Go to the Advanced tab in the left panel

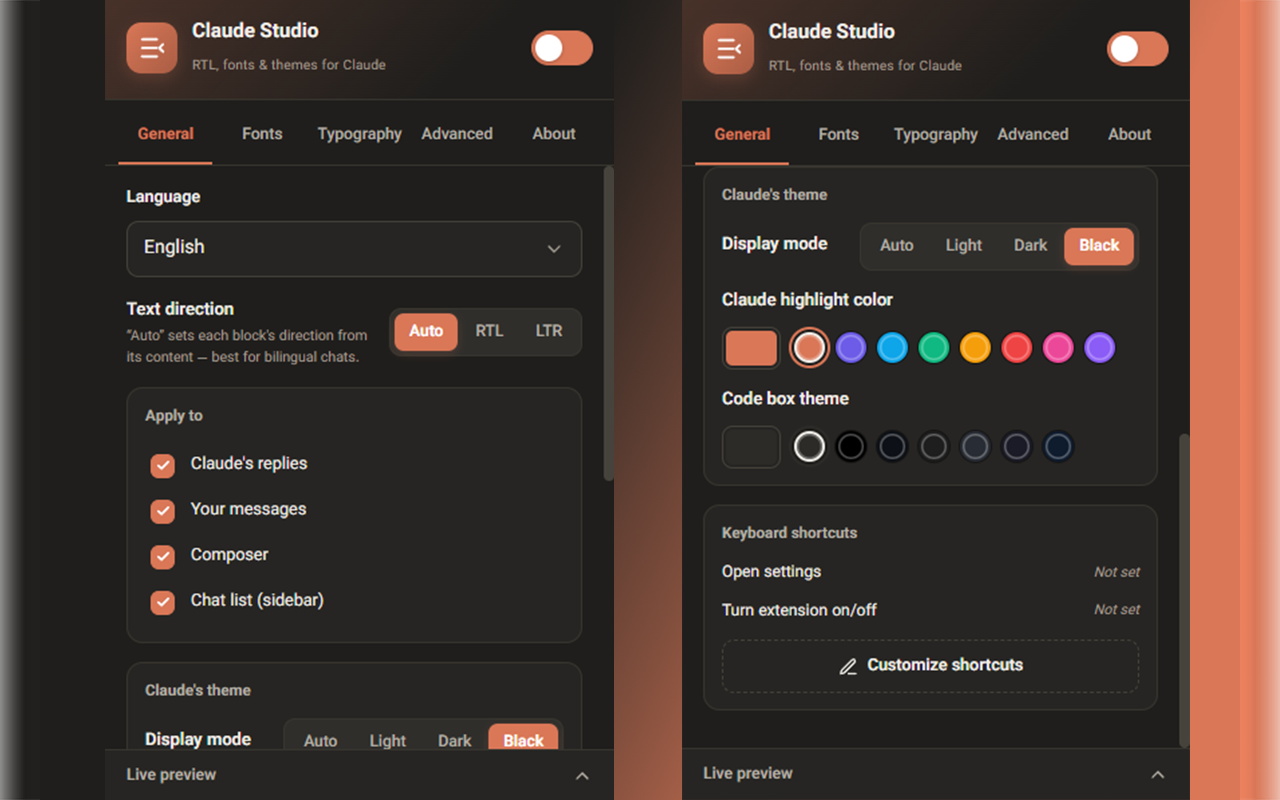(x=457, y=134)
